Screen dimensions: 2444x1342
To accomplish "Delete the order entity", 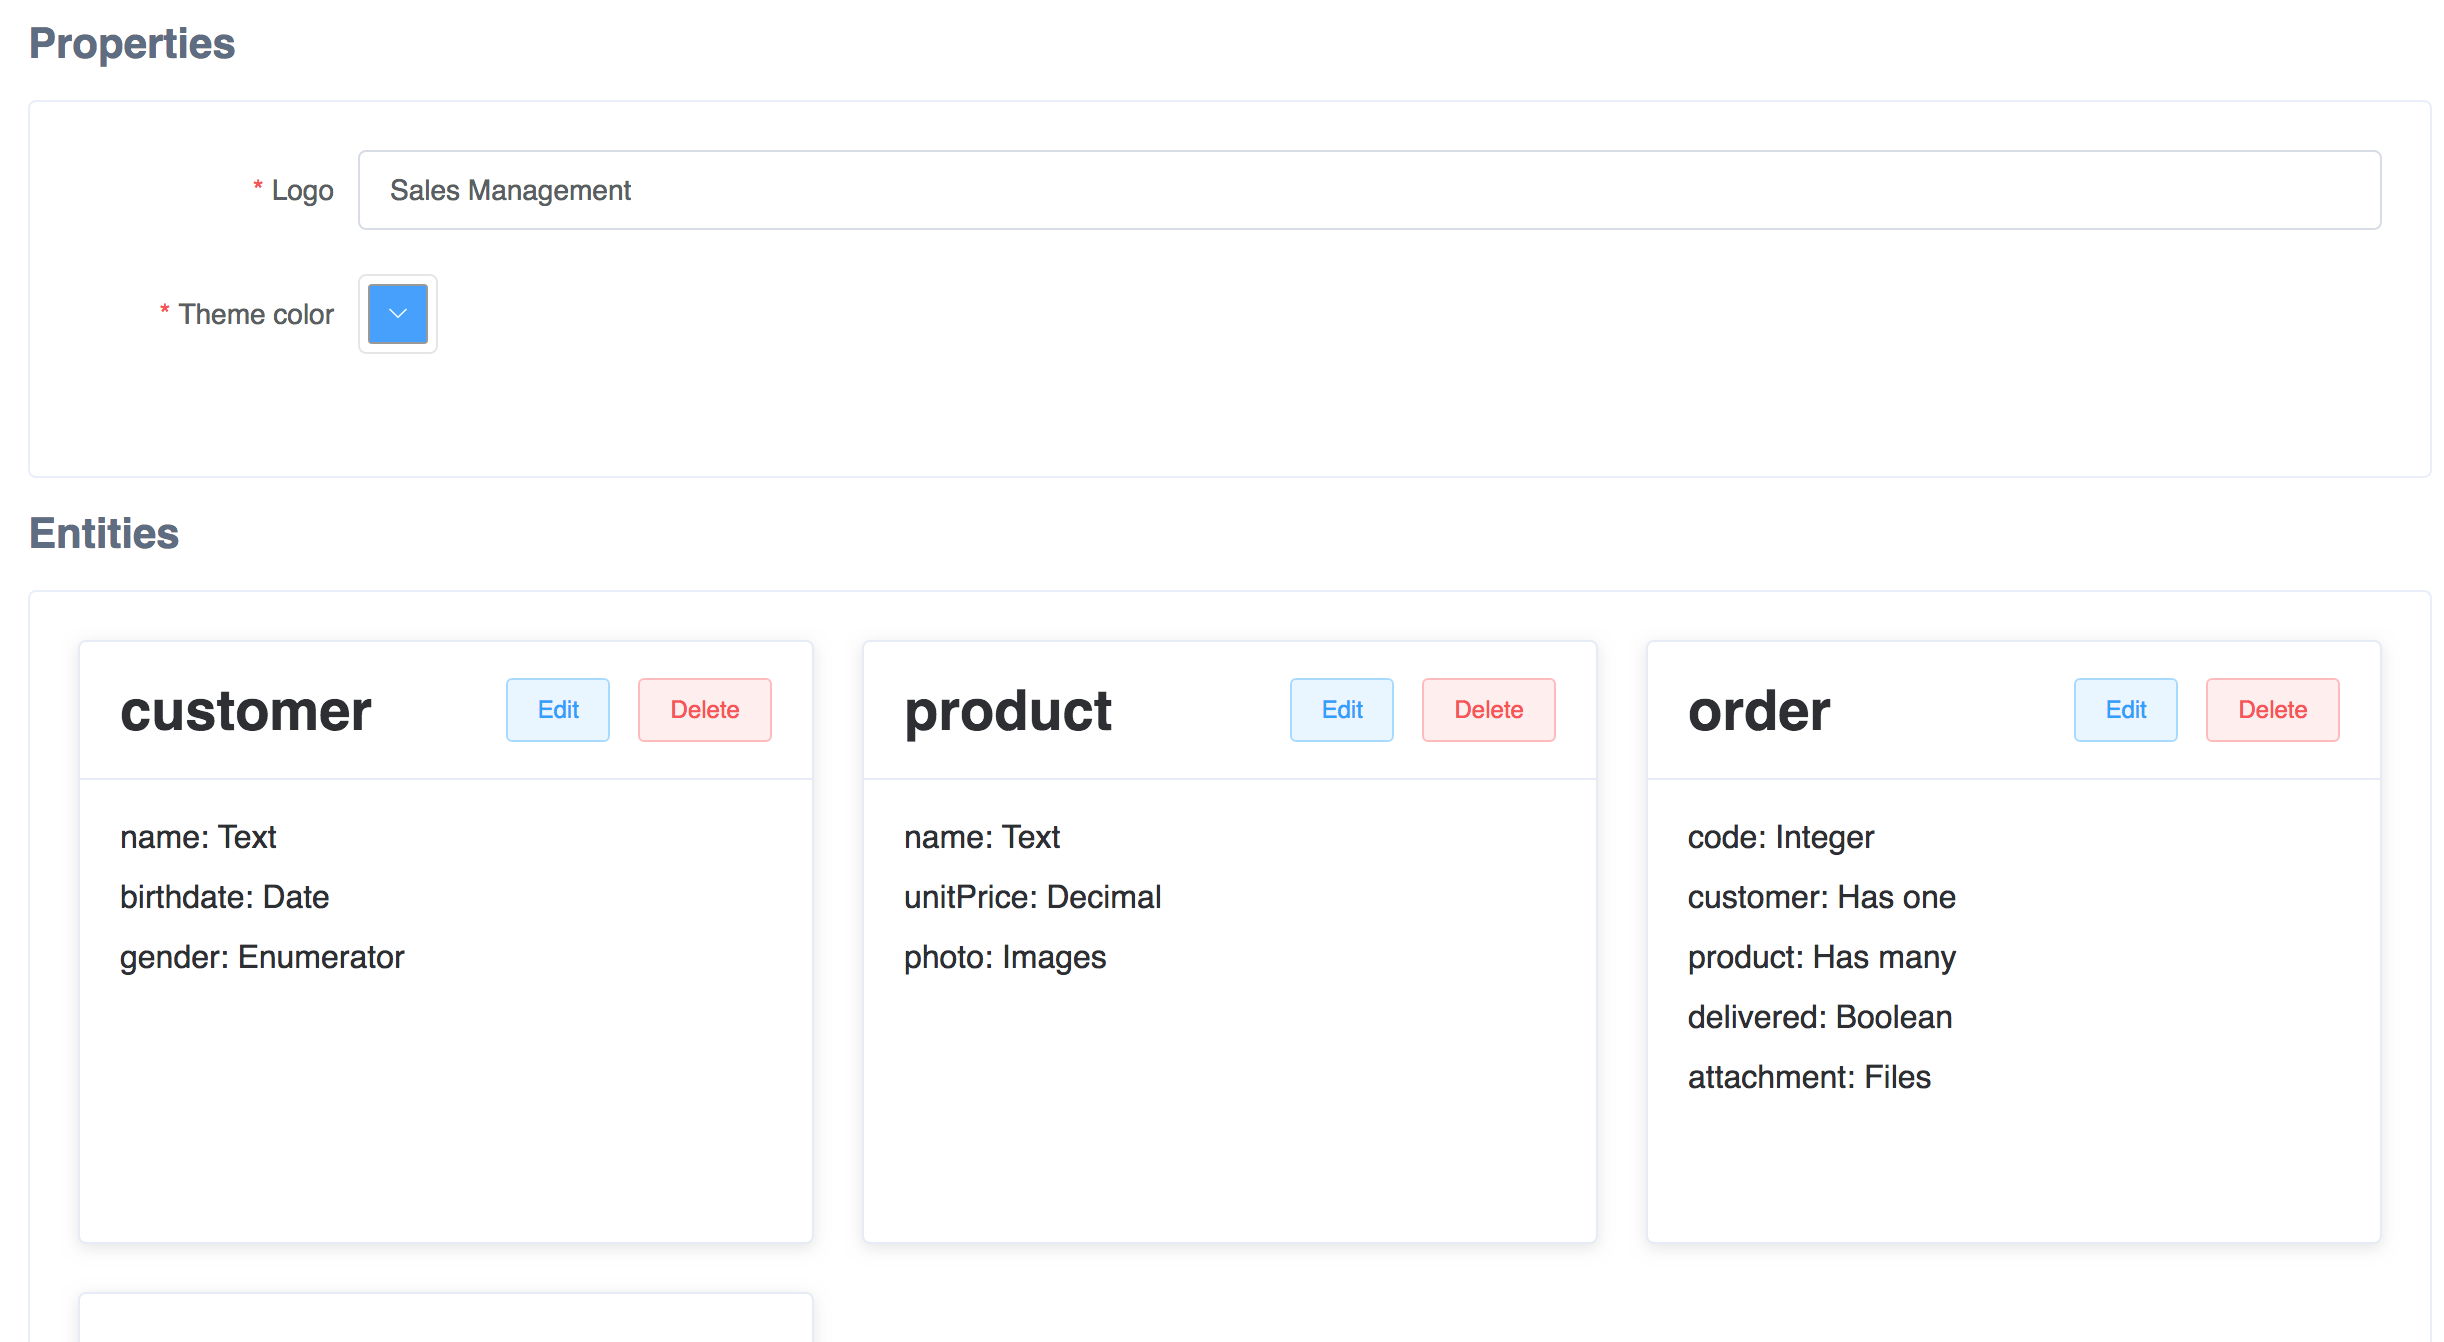I will click(2272, 709).
